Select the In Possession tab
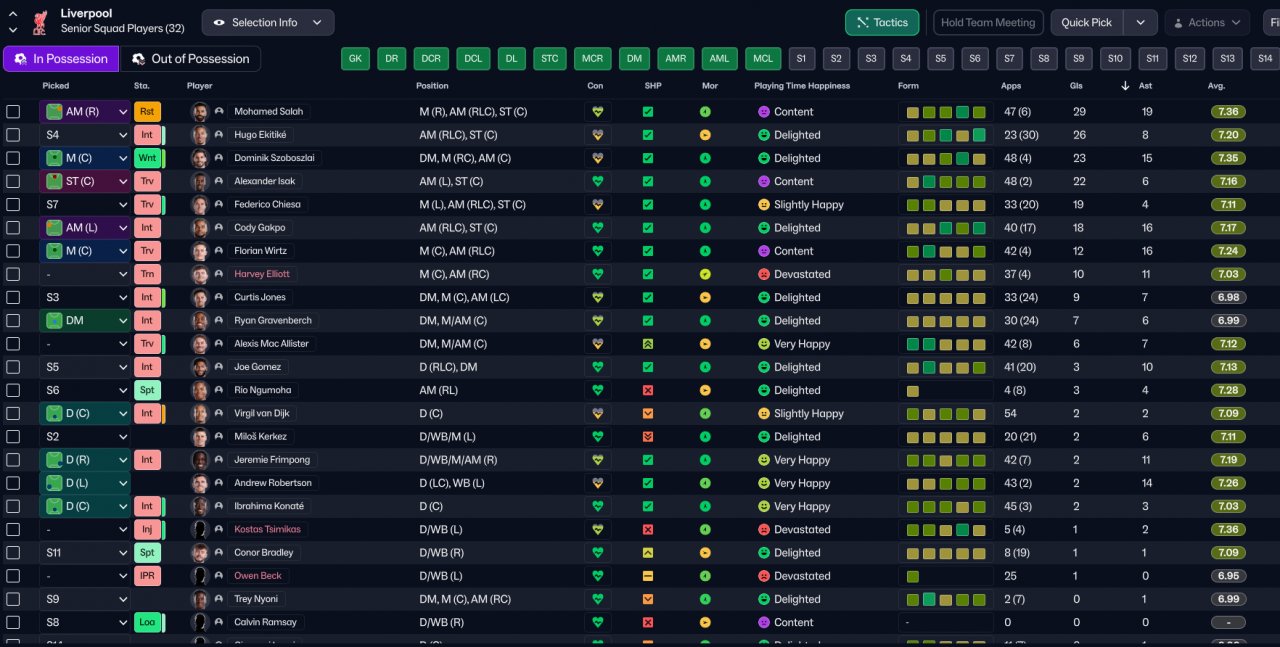The image size is (1280, 647). point(61,59)
